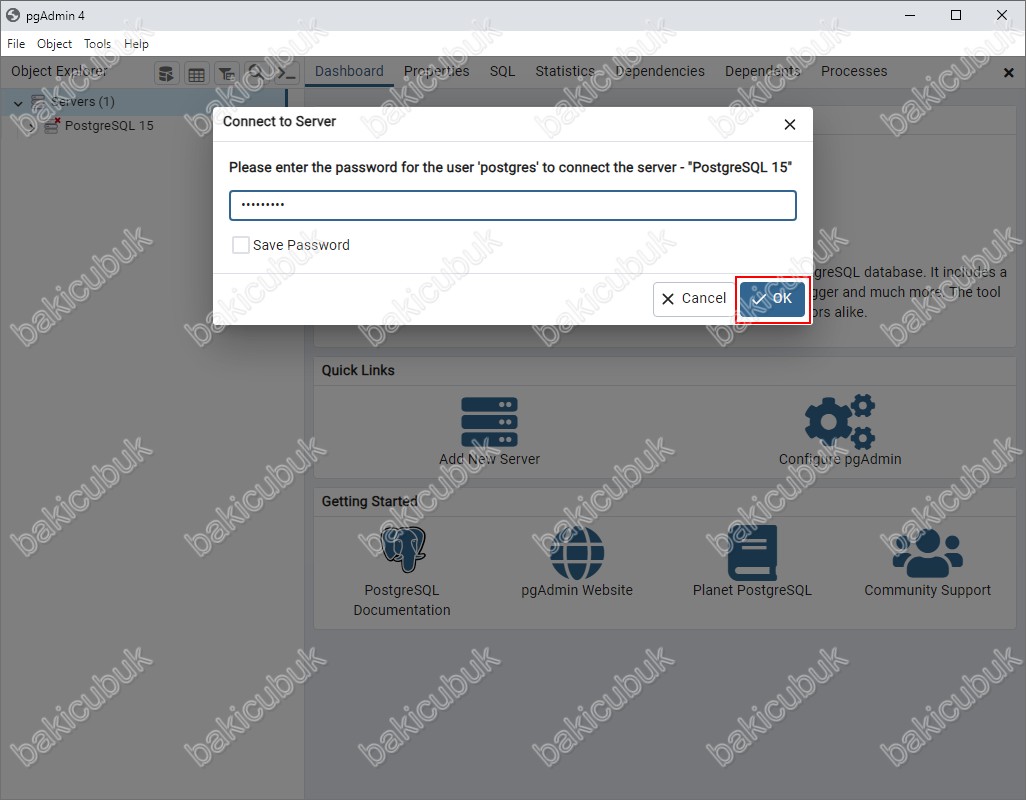Screen dimensions: 1026x800
Task: Close the Connect to Server dialog
Action: point(790,124)
